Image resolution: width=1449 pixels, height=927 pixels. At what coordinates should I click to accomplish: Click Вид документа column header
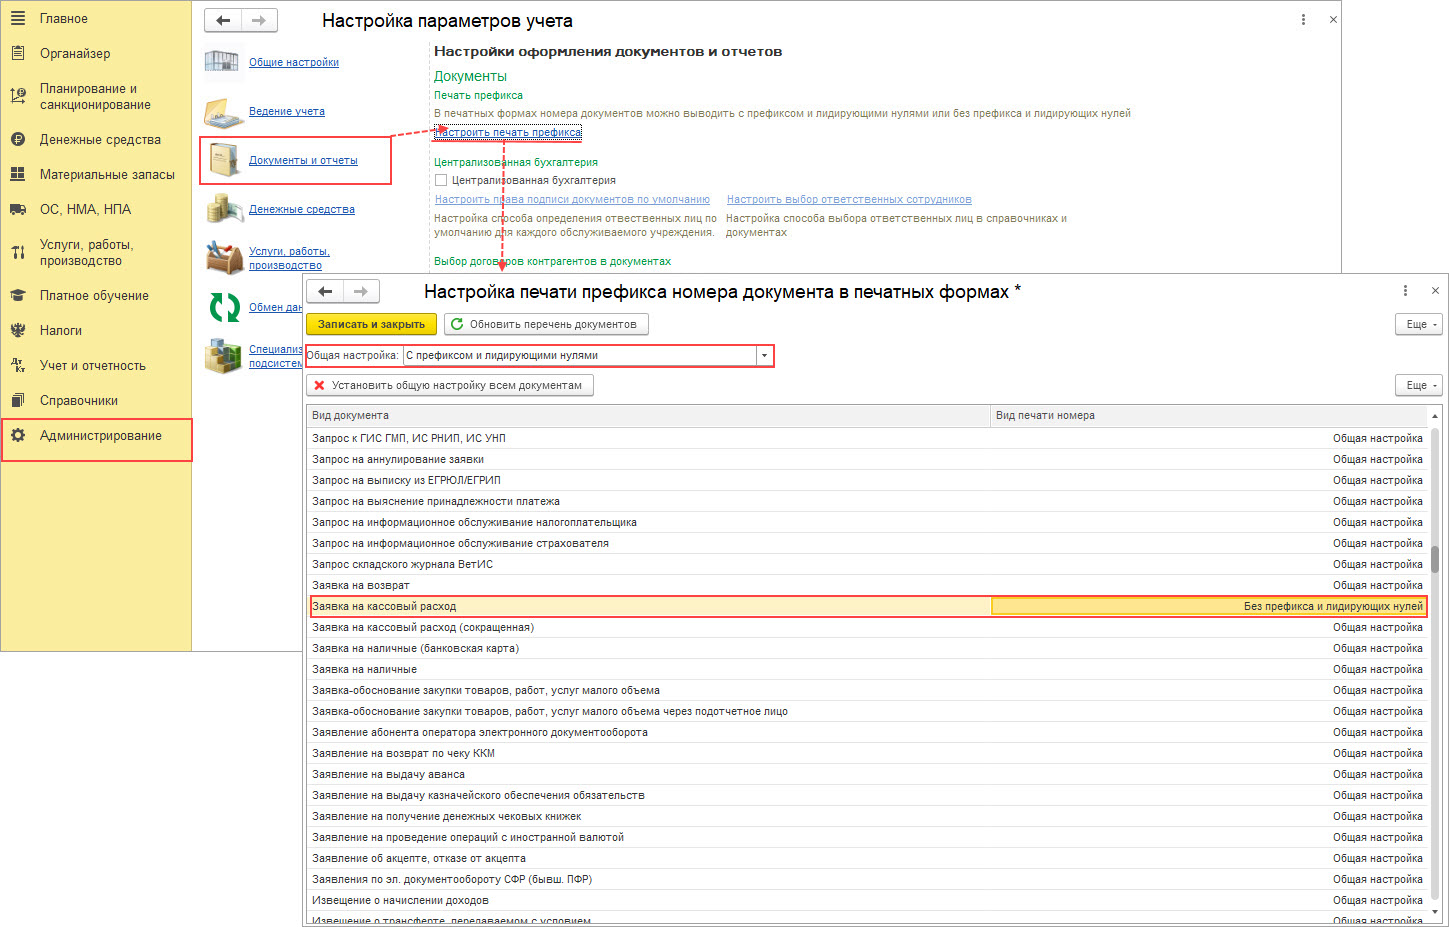649,415
